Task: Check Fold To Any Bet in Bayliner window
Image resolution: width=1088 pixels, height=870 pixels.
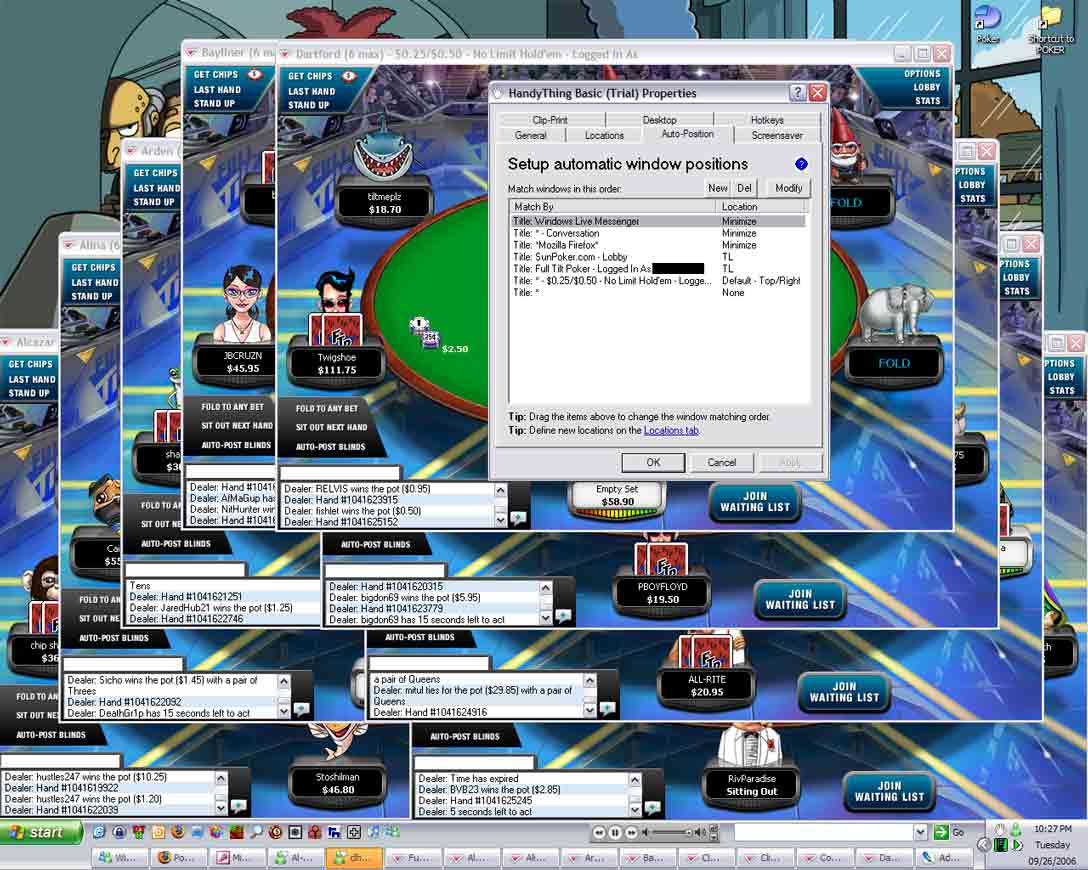Action: (x=232, y=407)
